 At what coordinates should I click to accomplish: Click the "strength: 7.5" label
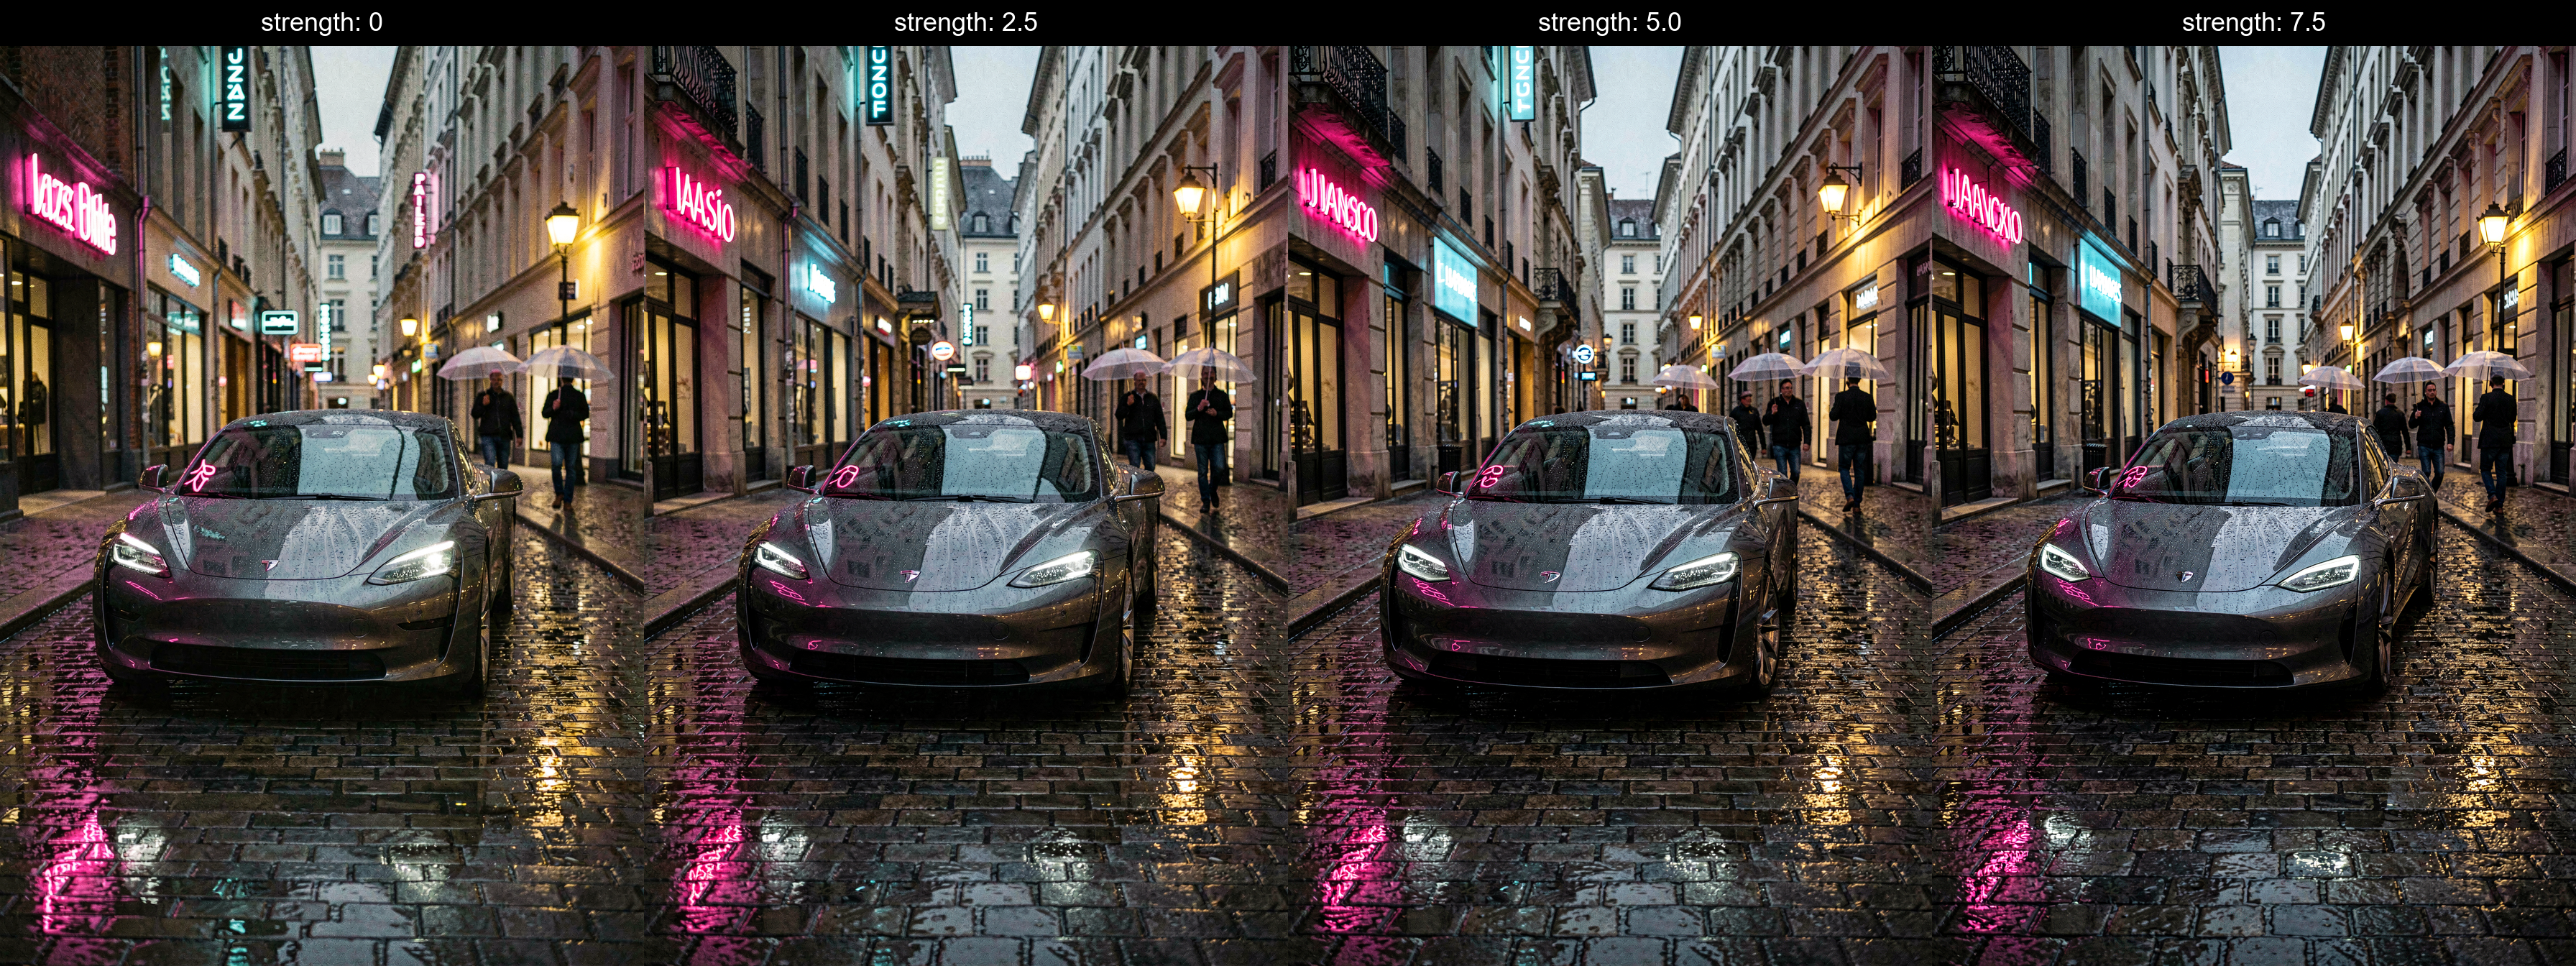pyautogui.click(x=2254, y=22)
